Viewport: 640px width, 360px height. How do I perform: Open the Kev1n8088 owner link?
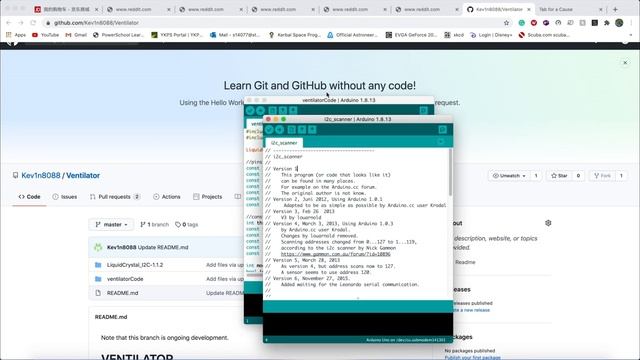click(x=41, y=176)
